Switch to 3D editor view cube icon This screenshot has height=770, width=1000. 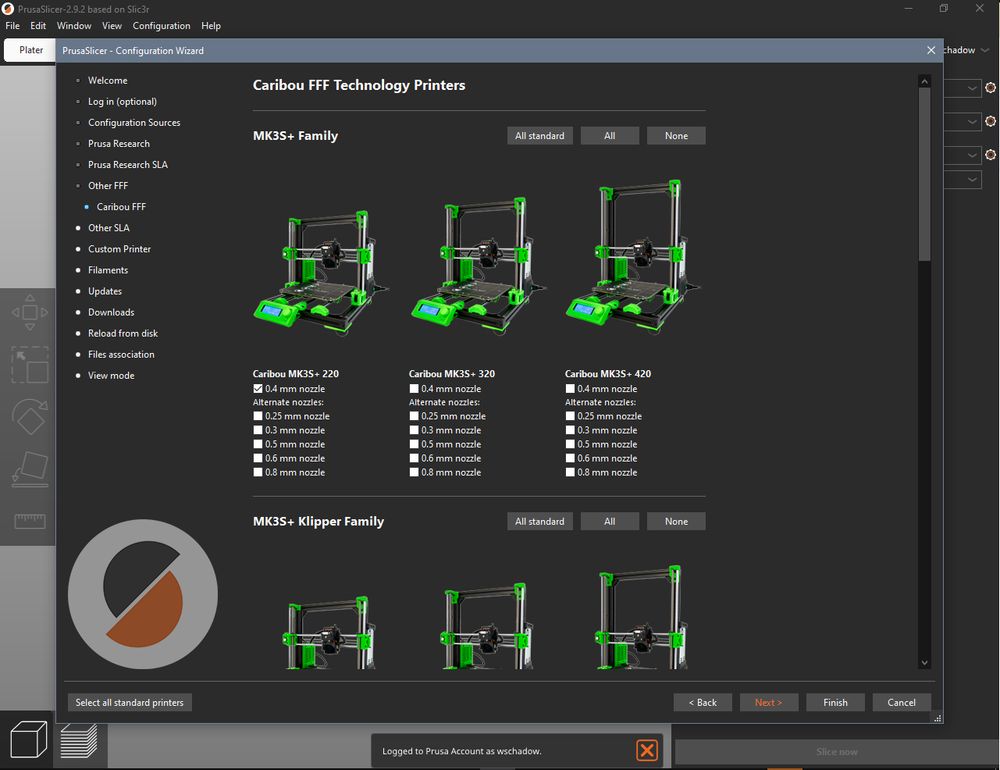28,742
